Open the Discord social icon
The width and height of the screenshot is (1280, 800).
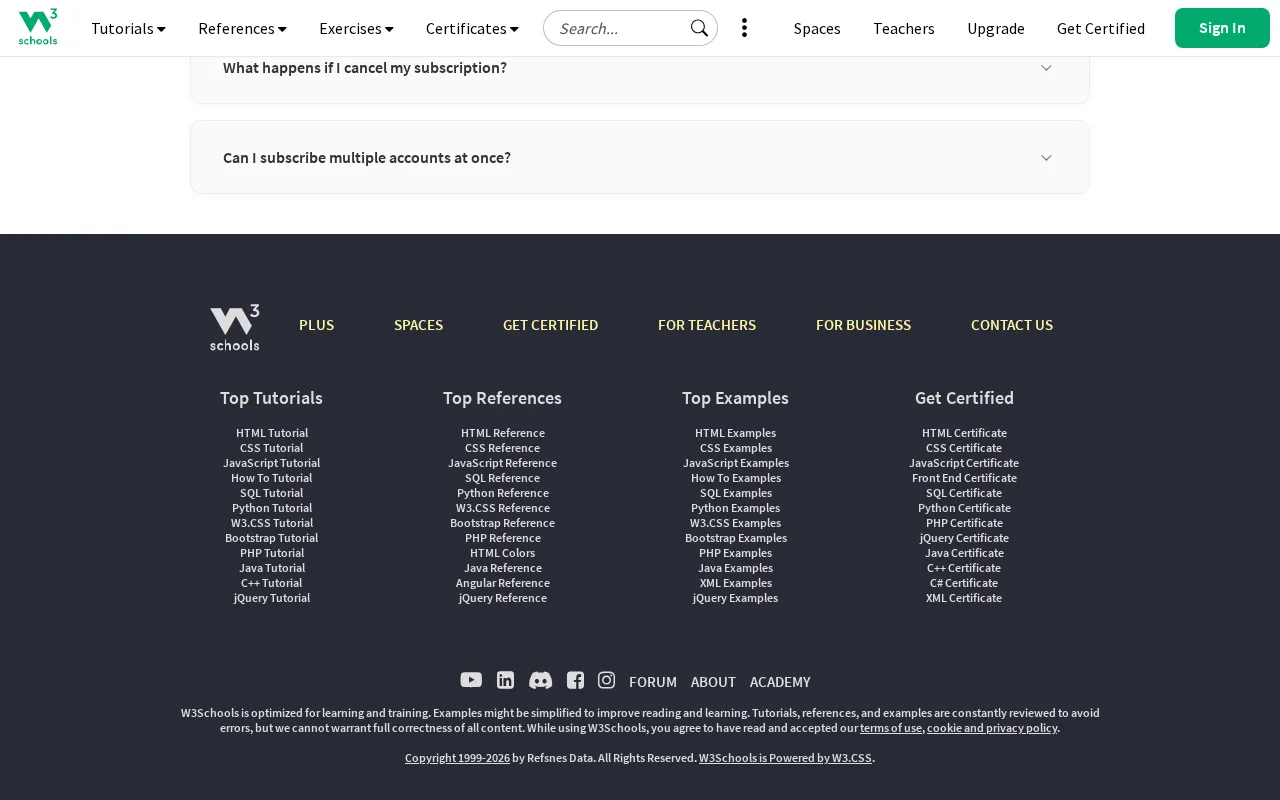coord(540,681)
